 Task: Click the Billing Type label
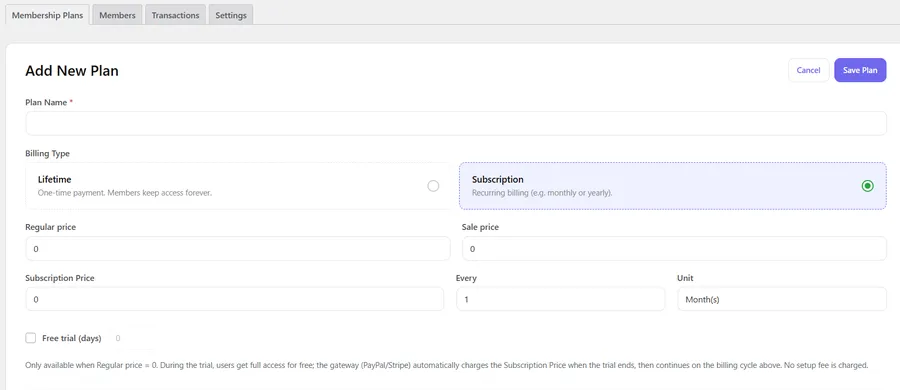coord(48,153)
